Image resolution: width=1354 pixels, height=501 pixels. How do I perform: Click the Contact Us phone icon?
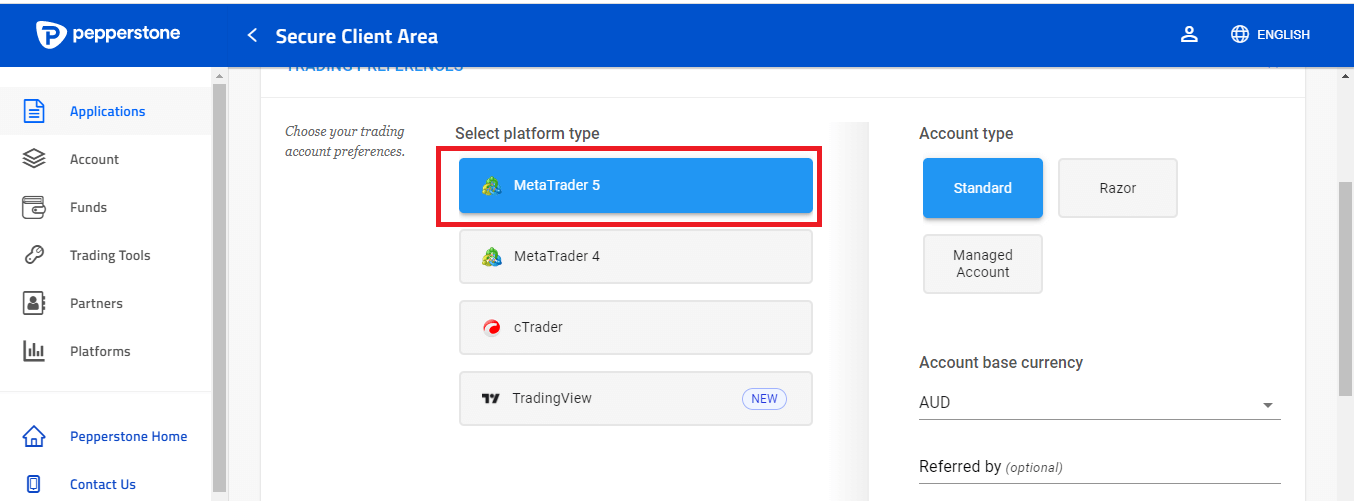[x=34, y=484]
